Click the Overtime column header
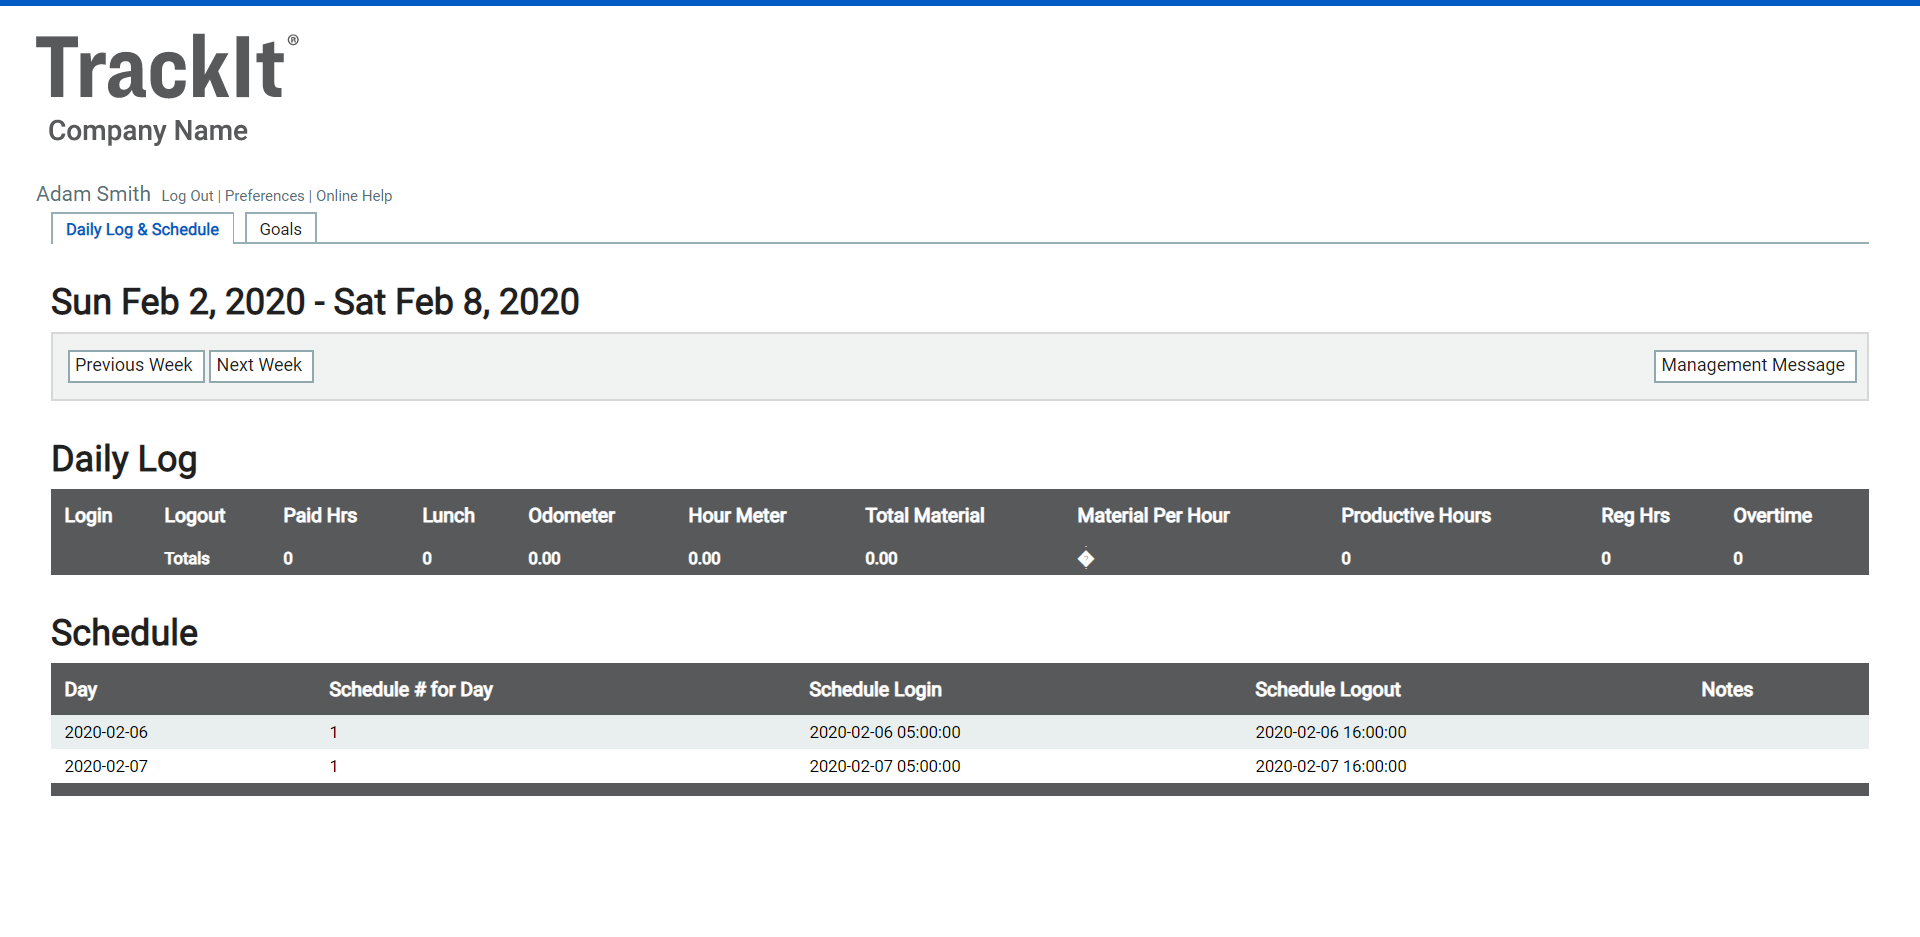This screenshot has height=937, width=1920. pyautogui.click(x=1772, y=516)
